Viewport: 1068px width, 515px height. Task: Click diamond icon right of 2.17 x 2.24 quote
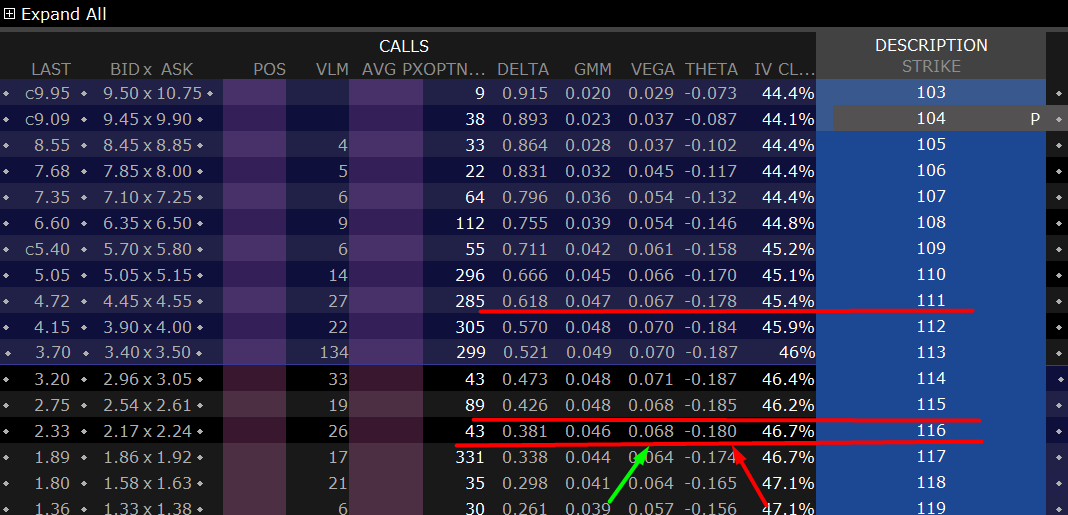(x=200, y=431)
